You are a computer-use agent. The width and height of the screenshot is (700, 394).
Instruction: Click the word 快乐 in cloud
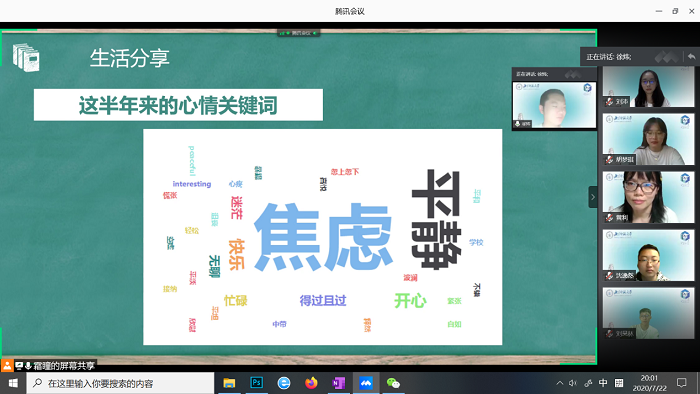tap(237, 254)
